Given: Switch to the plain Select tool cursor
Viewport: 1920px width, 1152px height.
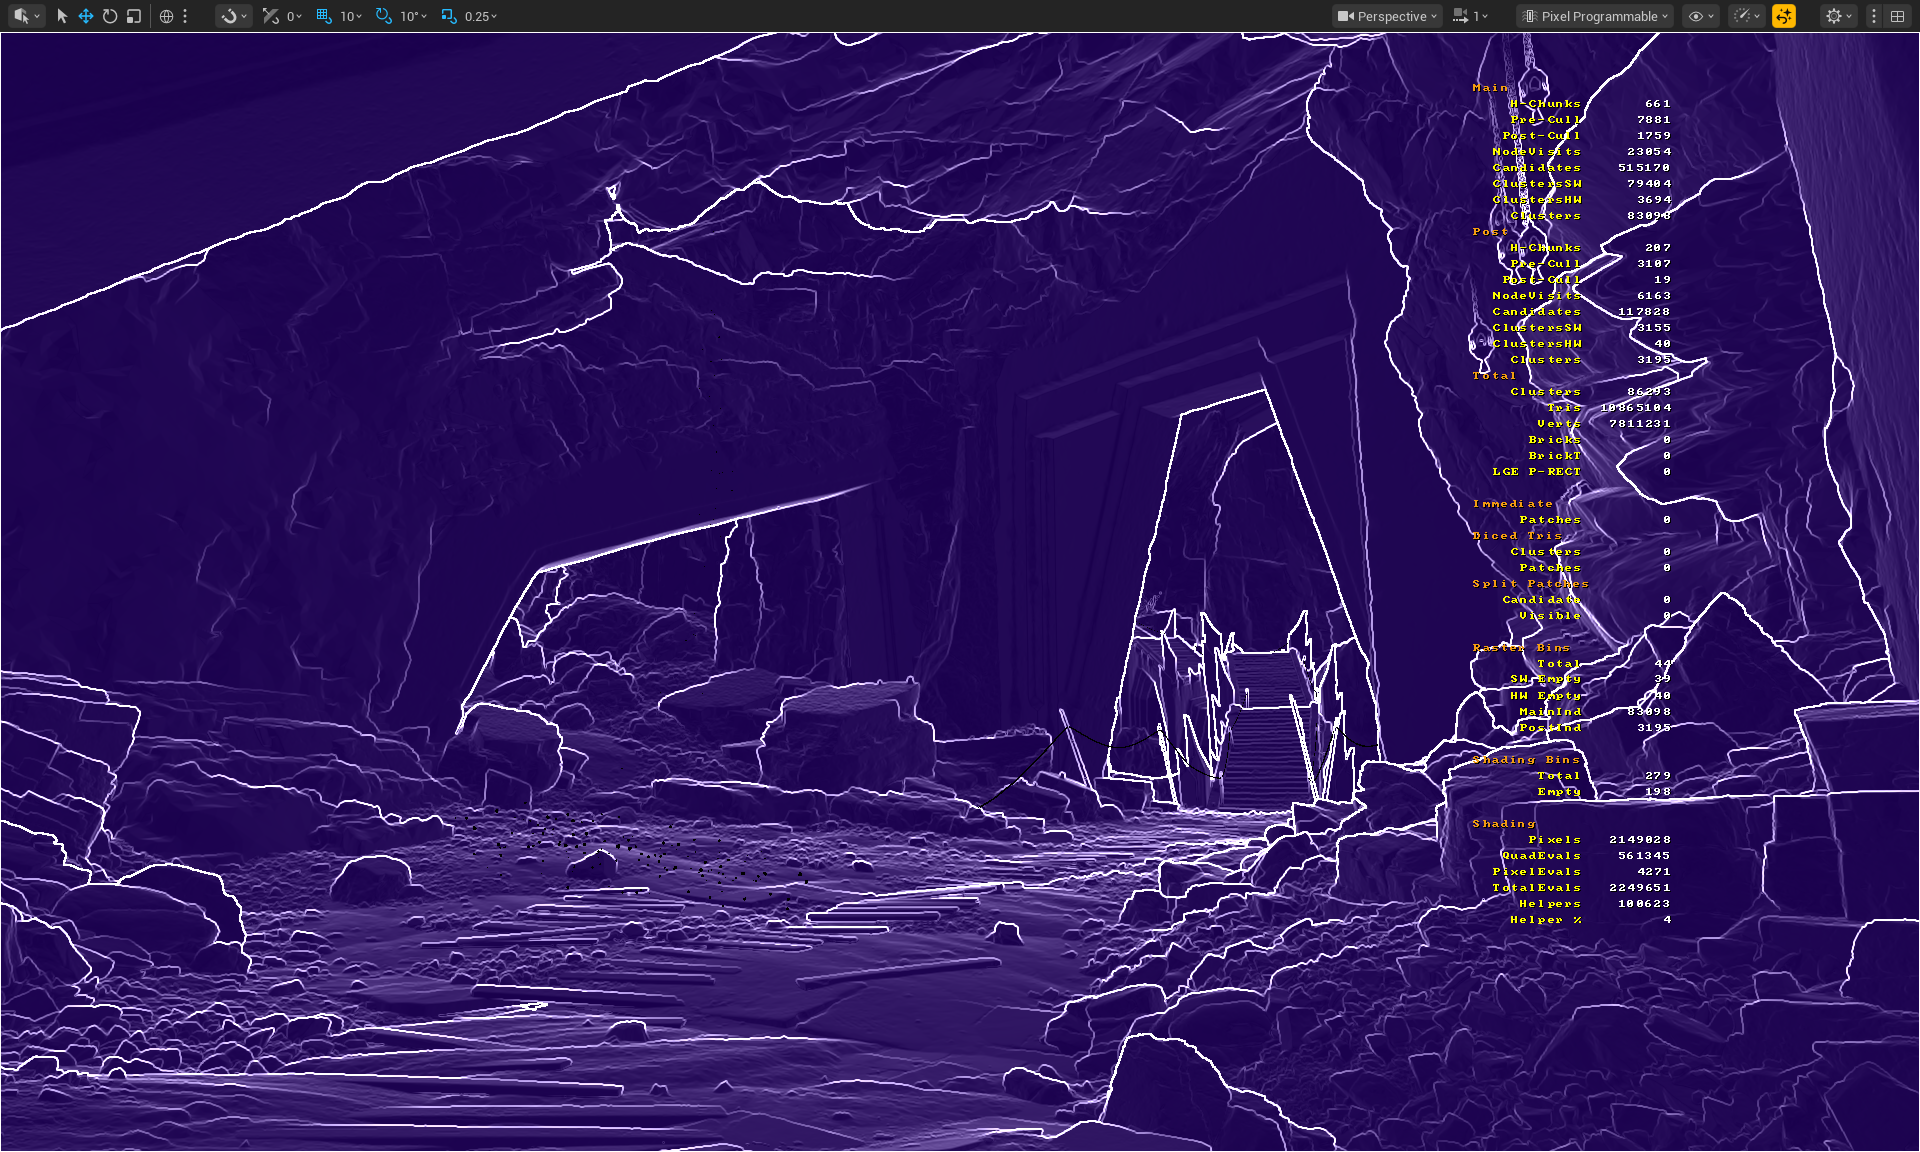Looking at the screenshot, I should point(61,16).
